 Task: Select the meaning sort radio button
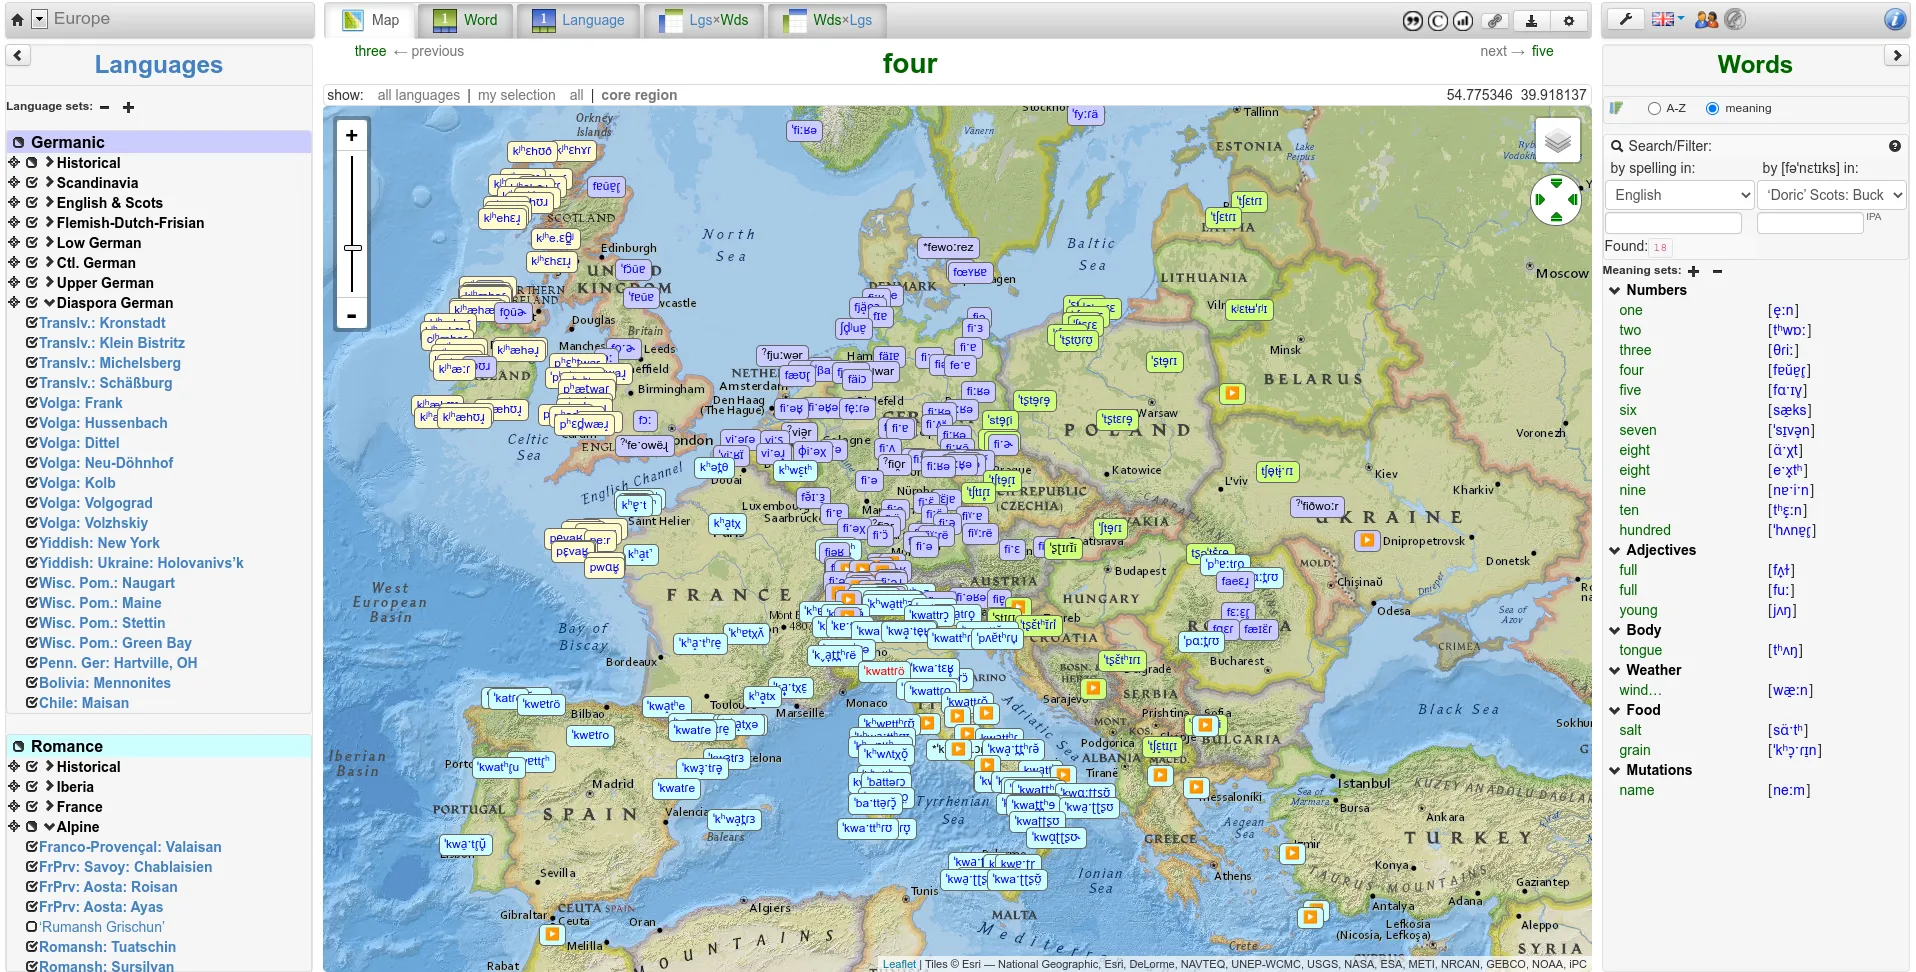tap(1712, 108)
